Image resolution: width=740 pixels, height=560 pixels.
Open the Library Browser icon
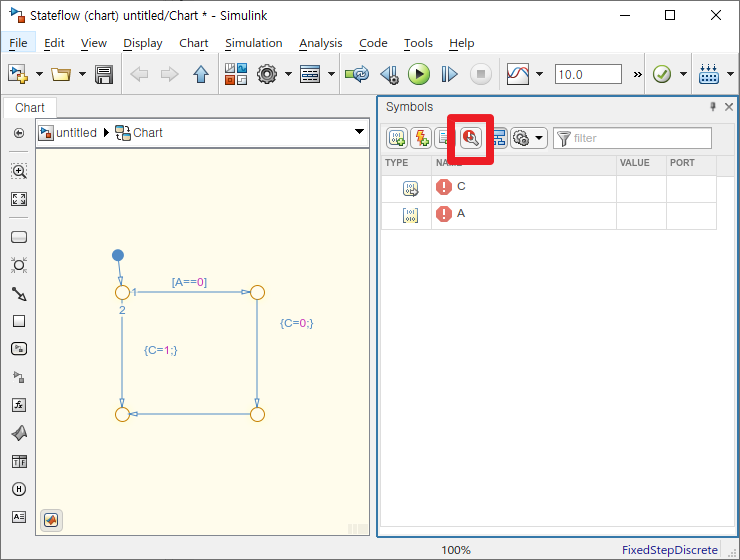coord(235,74)
